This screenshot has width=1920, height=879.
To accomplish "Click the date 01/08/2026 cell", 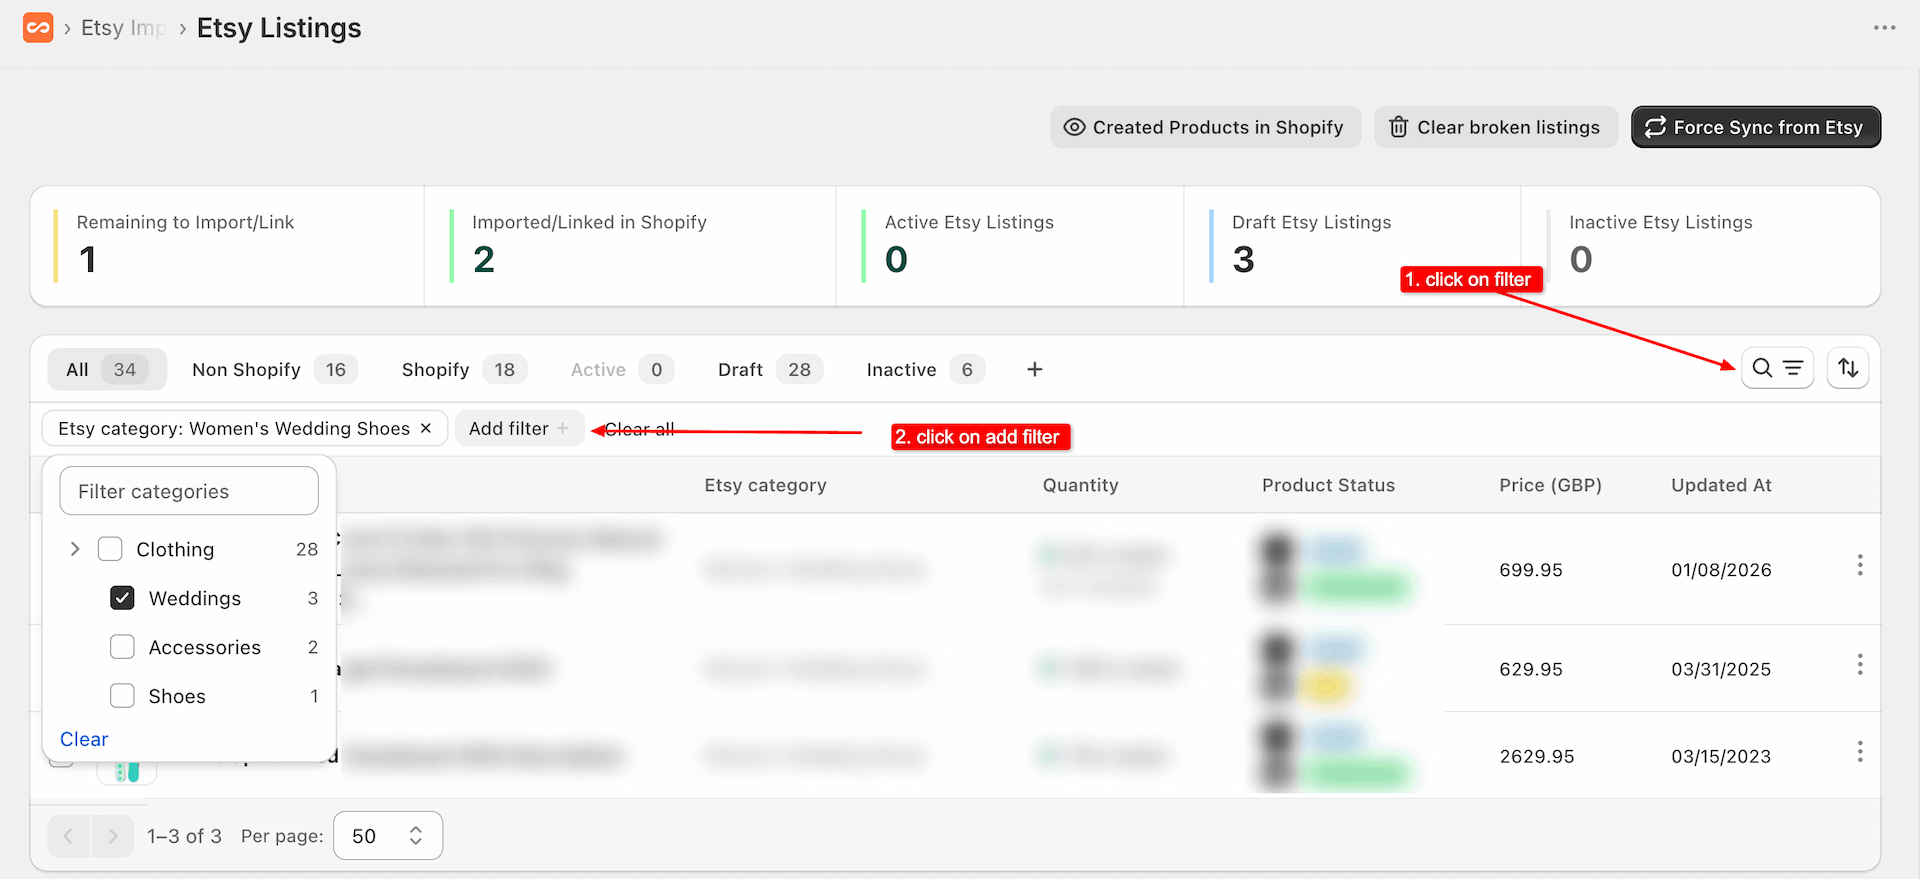I will point(1721,570).
